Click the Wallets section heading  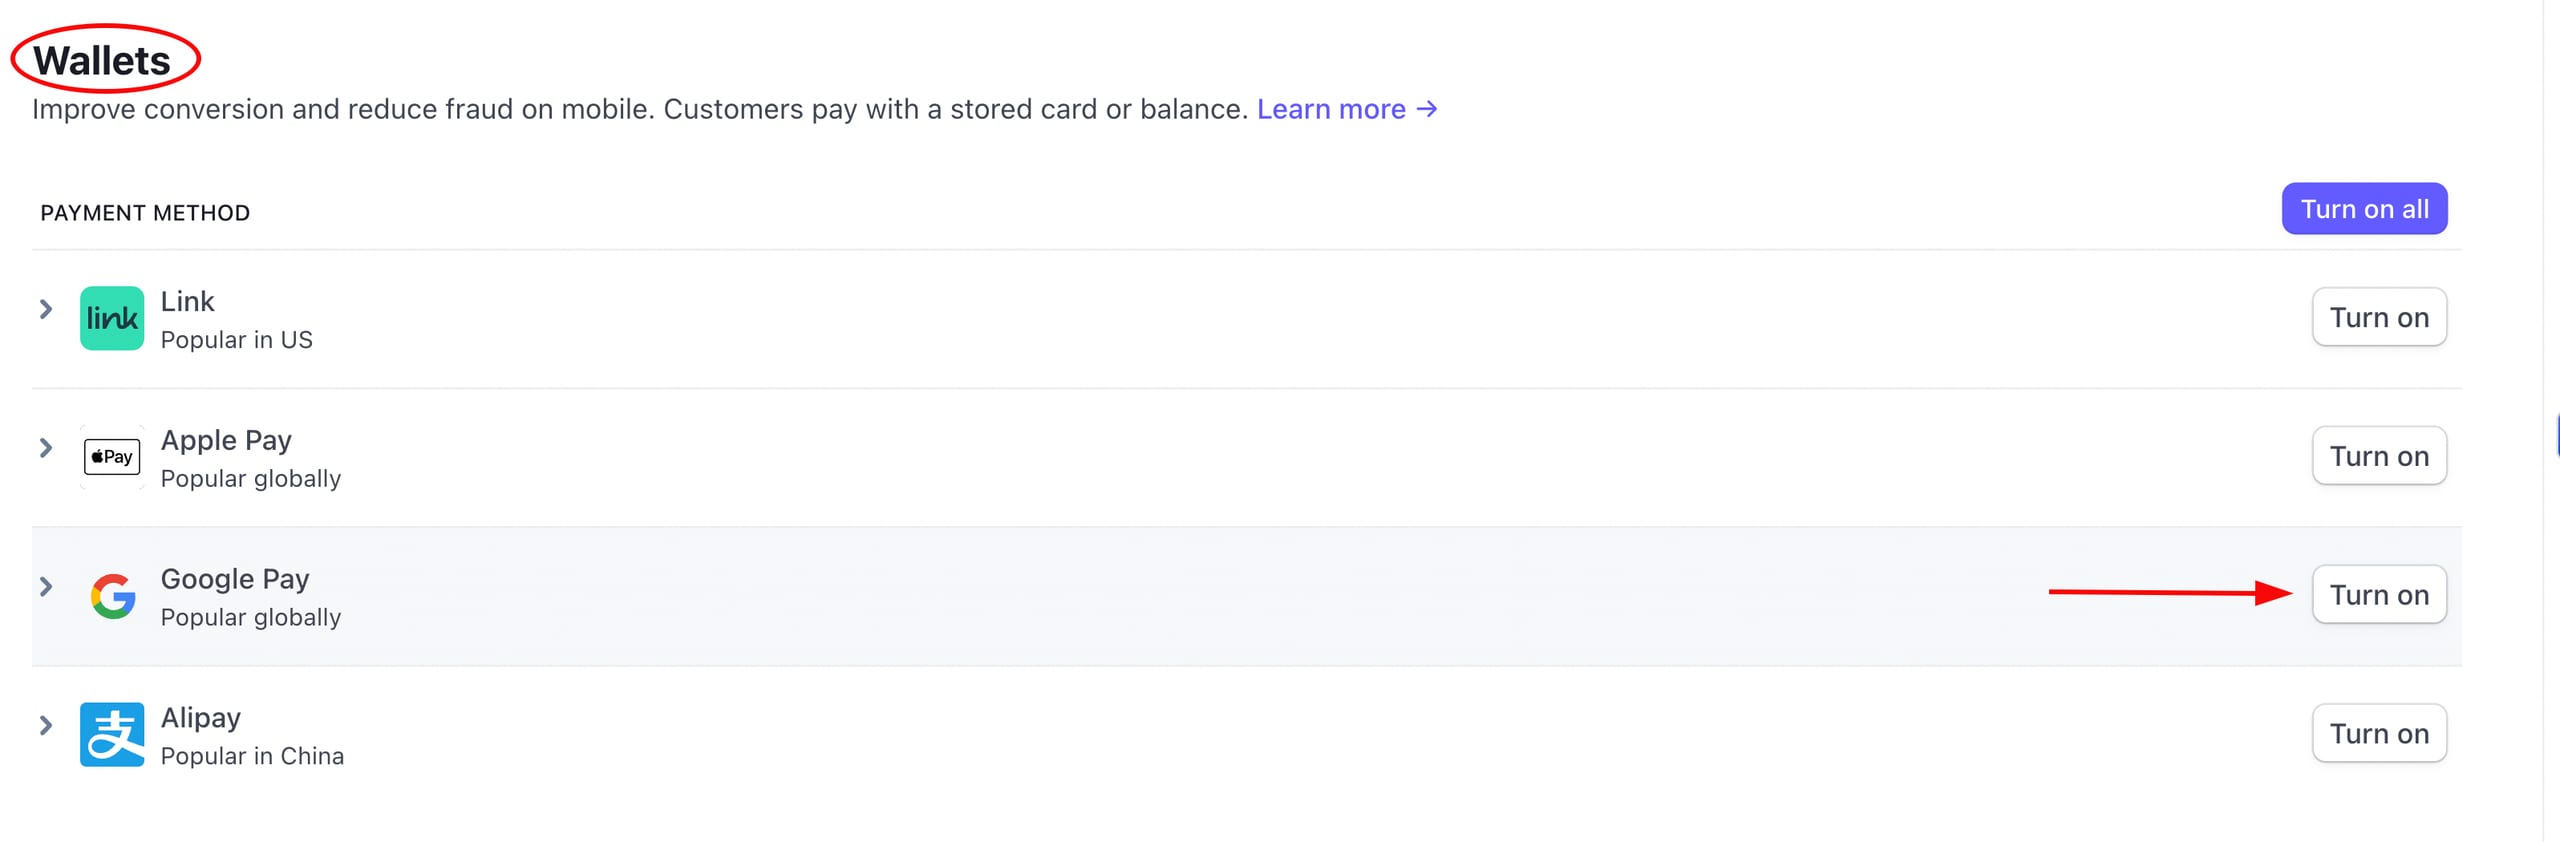(100, 59)
